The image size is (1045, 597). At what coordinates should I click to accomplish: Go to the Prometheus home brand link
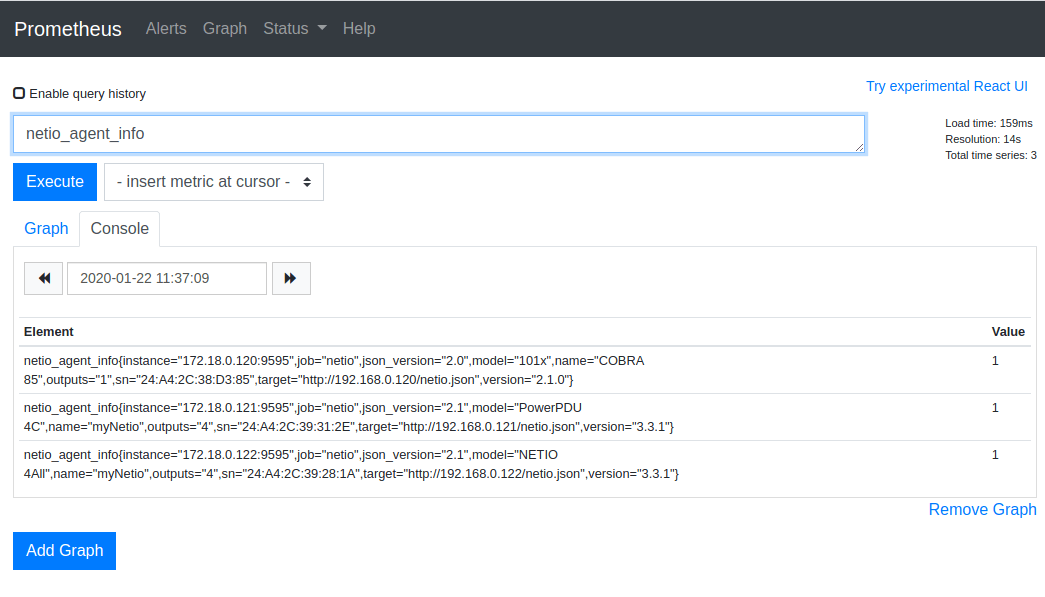[68, 29]
